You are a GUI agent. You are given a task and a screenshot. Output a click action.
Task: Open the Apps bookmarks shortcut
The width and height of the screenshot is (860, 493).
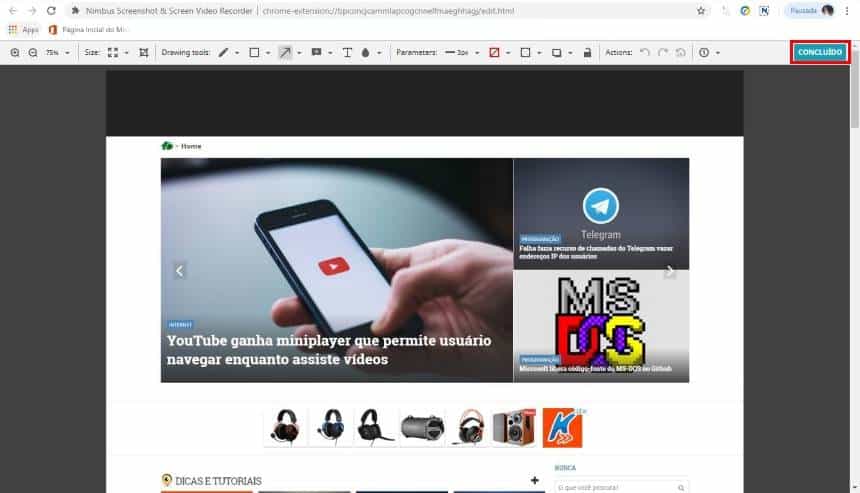click(24, 30)
